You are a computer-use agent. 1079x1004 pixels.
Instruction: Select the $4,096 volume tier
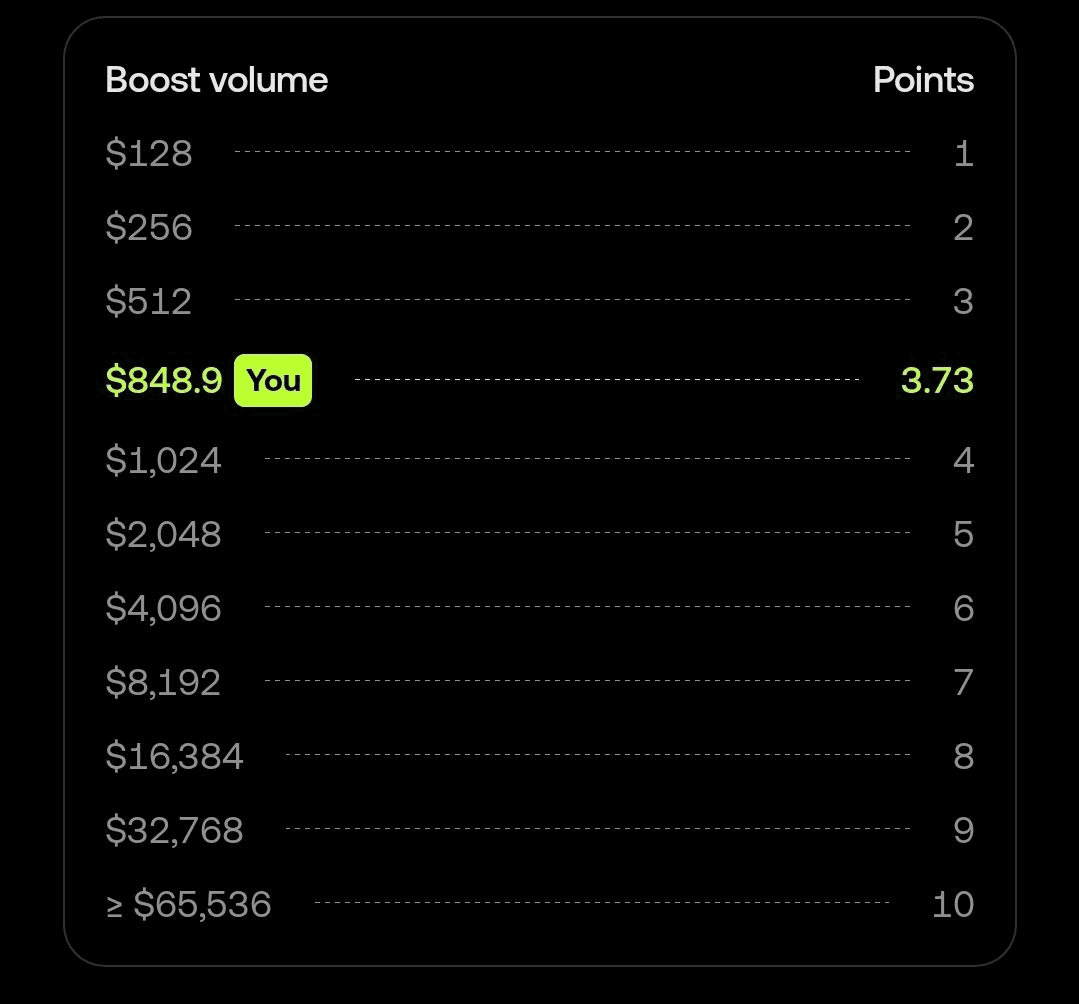click(164, 608)
